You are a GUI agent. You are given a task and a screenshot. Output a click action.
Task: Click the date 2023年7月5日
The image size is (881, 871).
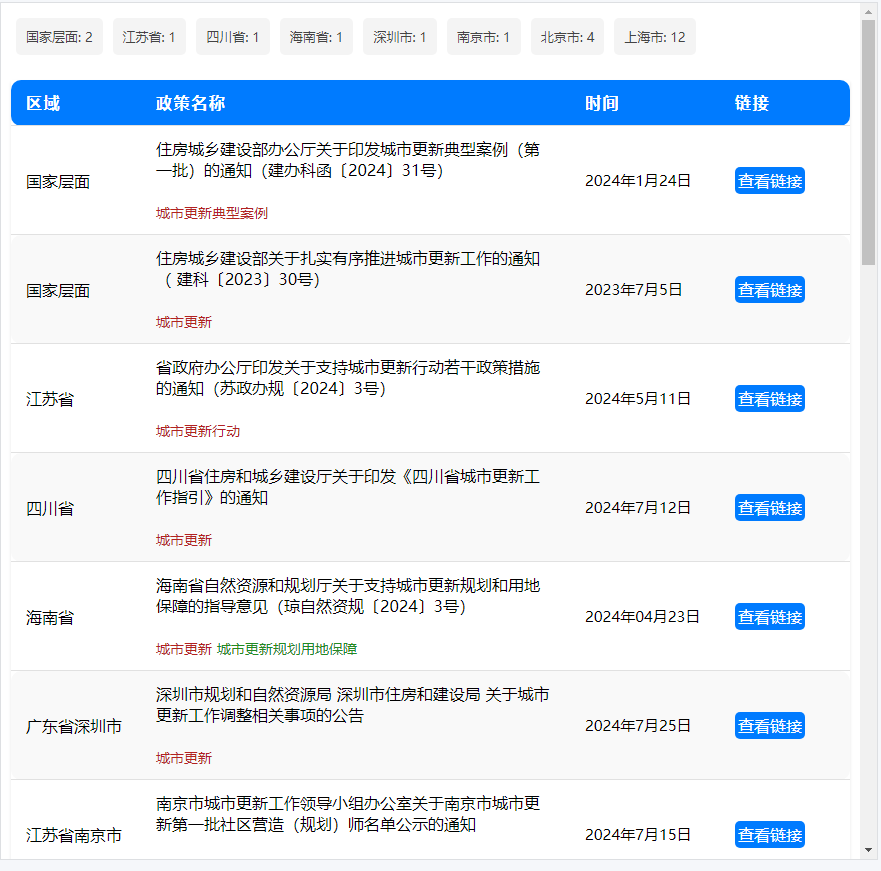point(633,290)
